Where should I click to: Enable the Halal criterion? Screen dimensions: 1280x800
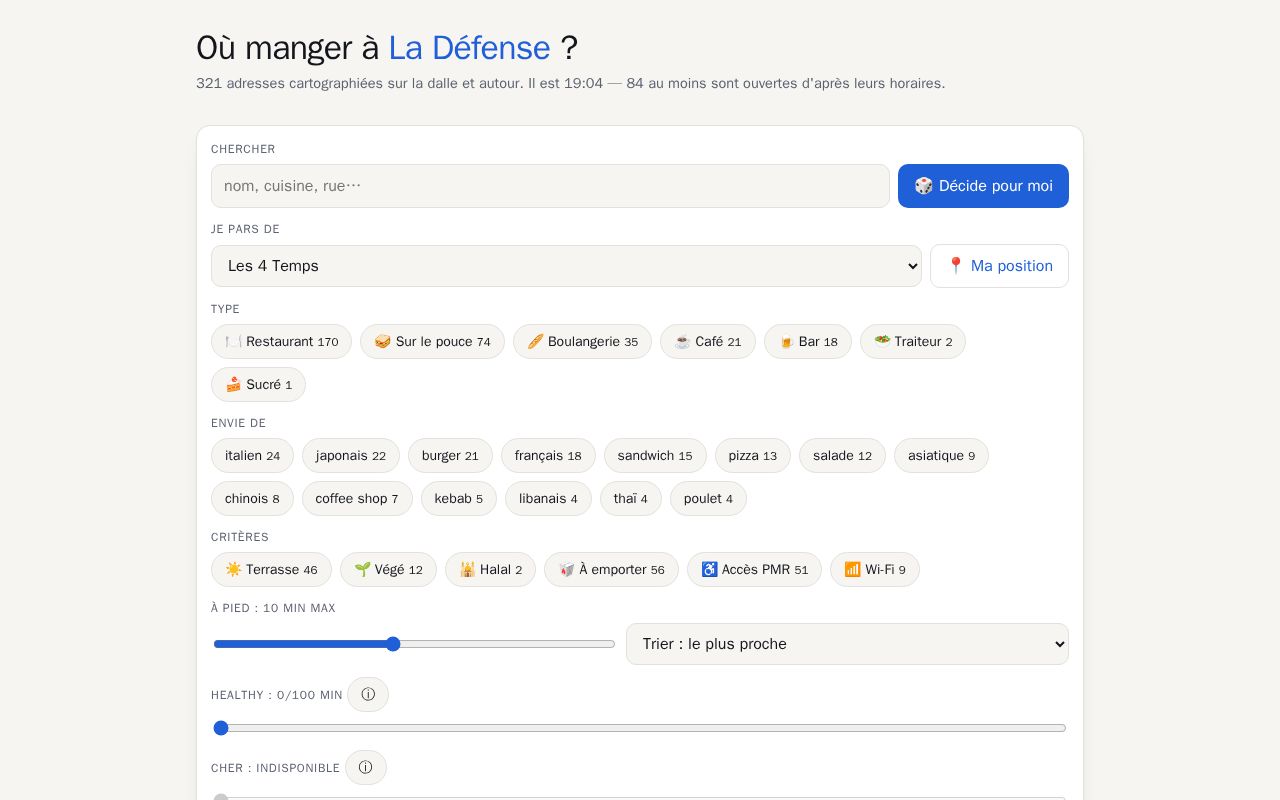click(x=490, y=570)
